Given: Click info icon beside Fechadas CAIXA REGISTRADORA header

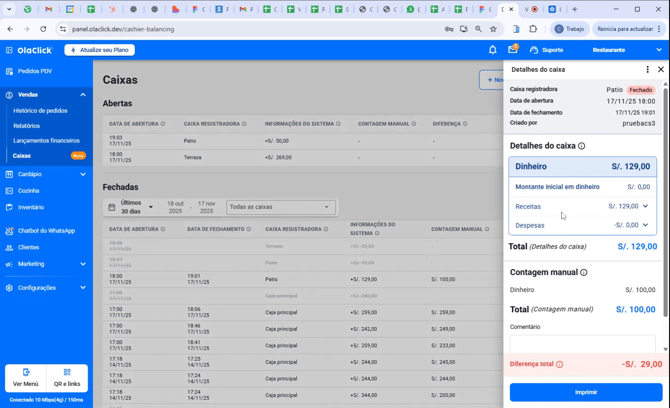Looking at the screenshot, I should click(x=326, y=229).
